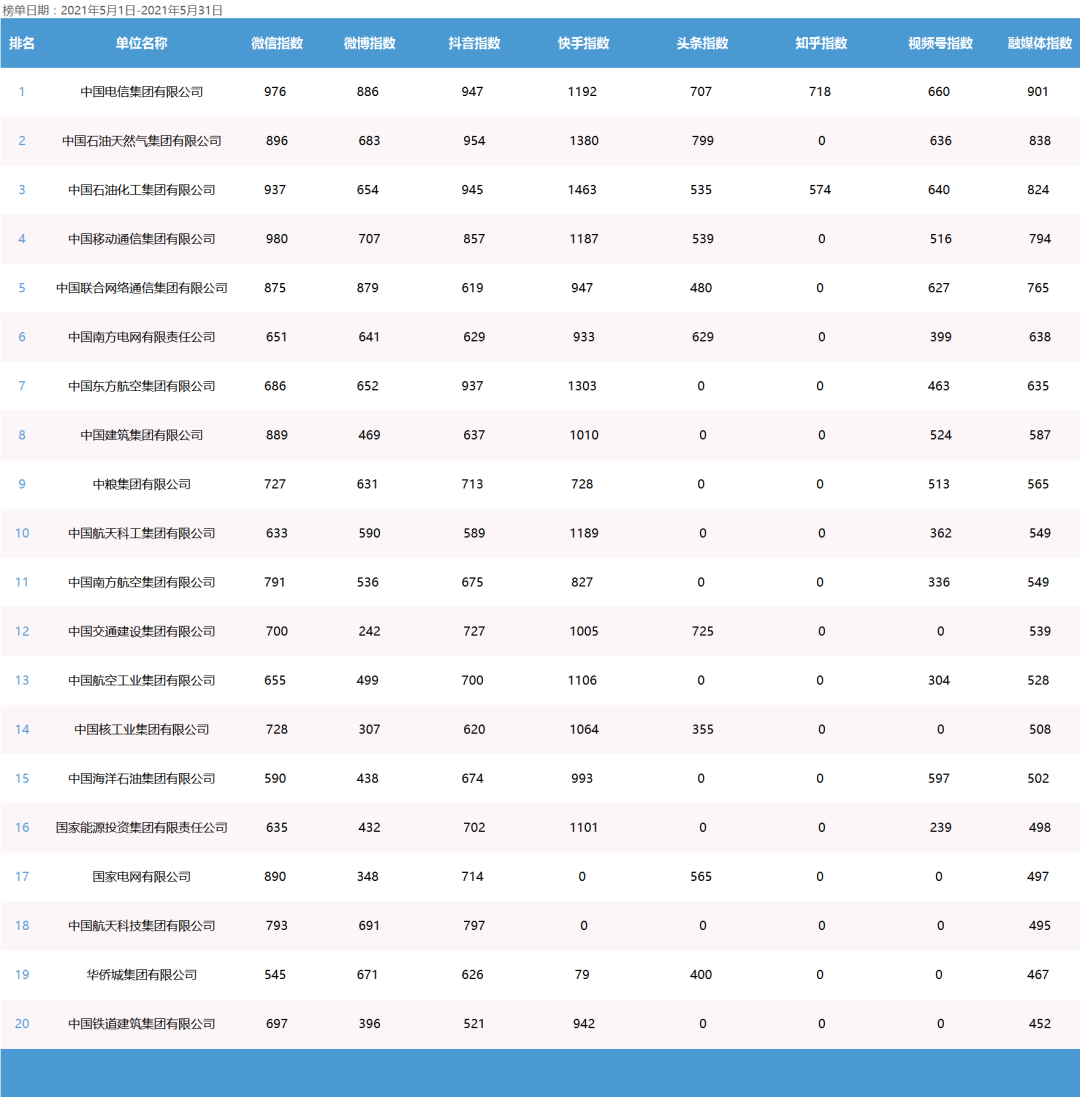Viewport: 1080px width, 1097px height.
Task: Click the 单位名称 column header
Action: tap(141, 43)
